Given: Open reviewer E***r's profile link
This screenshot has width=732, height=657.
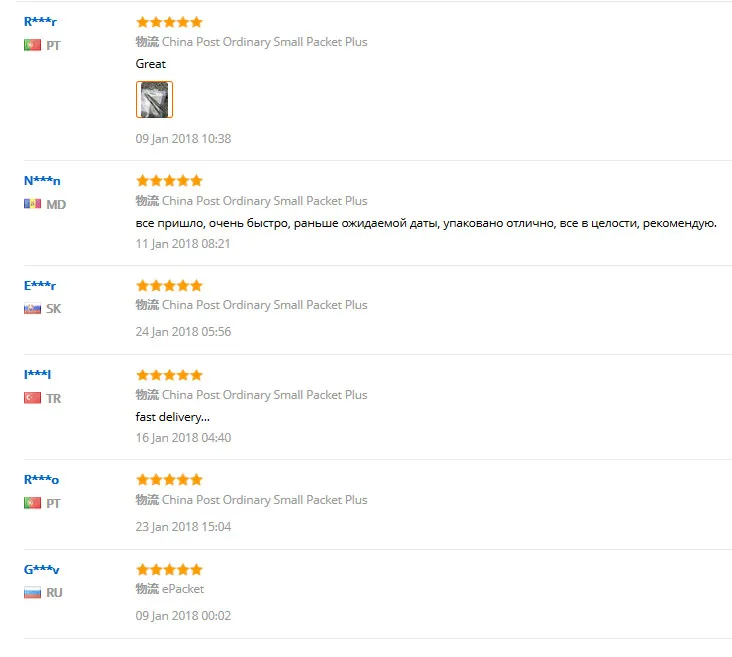Looking at the screenshot, I should pyautogui.click(x=40, y=285).
